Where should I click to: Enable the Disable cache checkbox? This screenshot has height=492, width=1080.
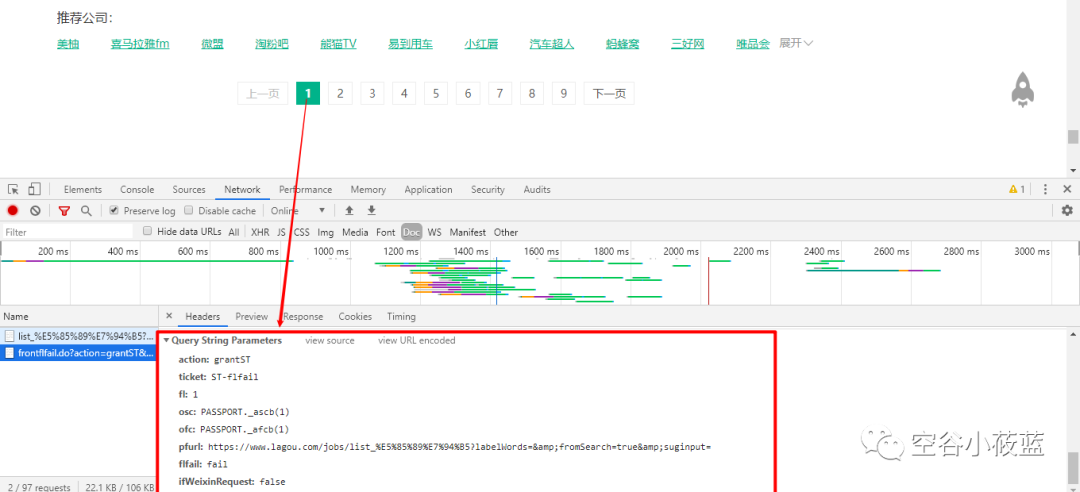coord(189,211)
